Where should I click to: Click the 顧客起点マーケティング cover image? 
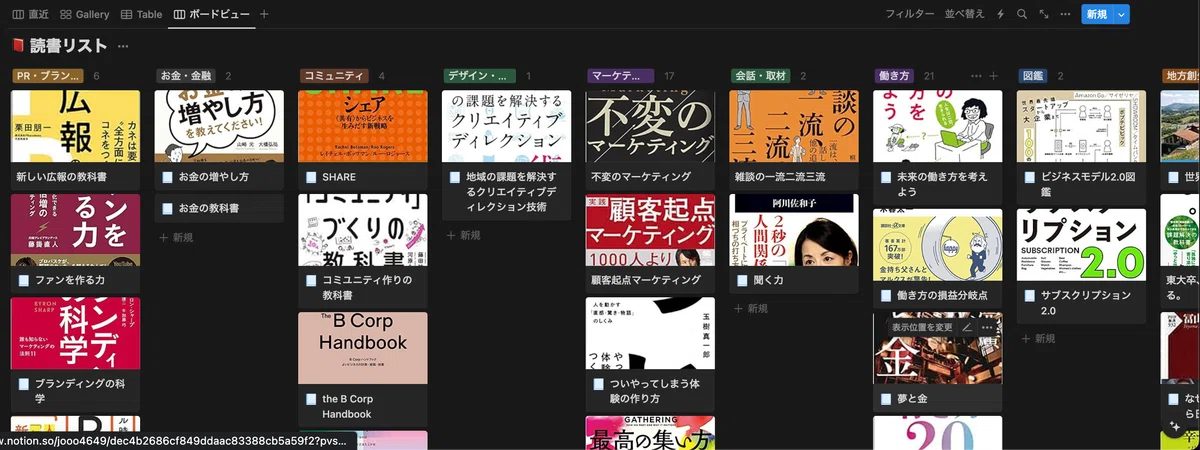(651, 230)
